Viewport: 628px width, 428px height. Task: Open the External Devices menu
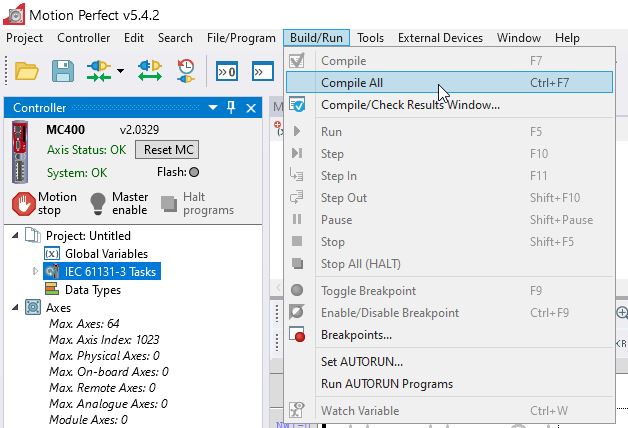[x=440, y=38]
